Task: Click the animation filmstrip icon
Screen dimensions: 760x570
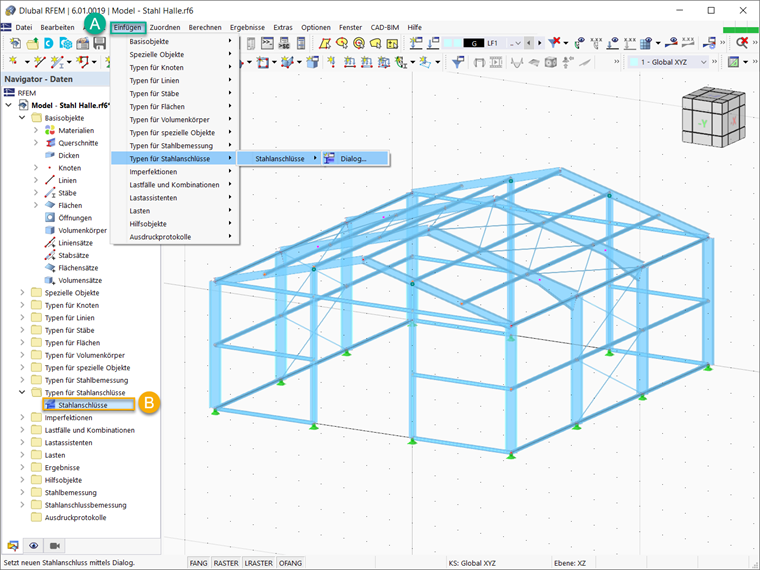Action: click(496, 62)
